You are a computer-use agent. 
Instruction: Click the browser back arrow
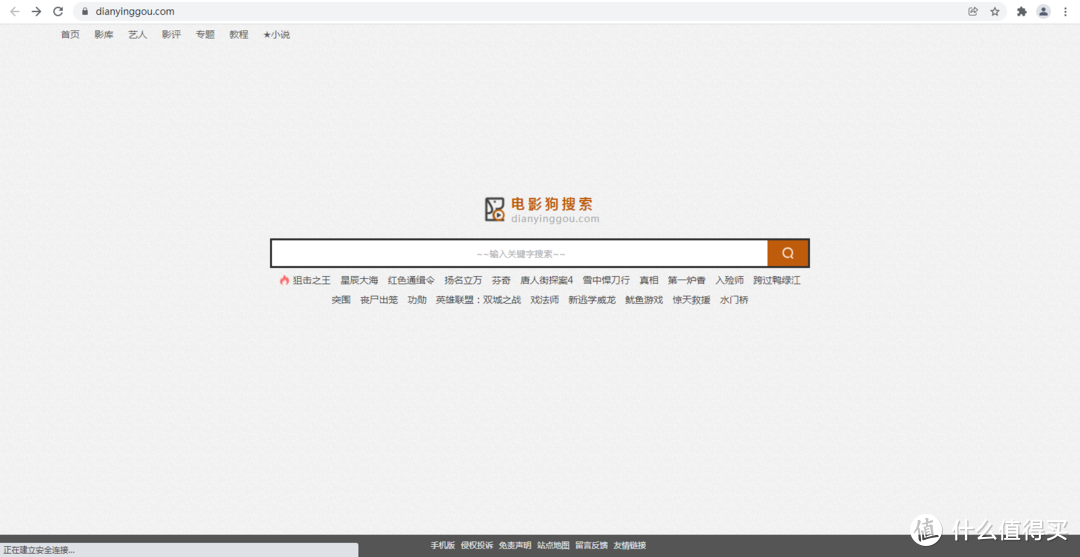point(14,12)
